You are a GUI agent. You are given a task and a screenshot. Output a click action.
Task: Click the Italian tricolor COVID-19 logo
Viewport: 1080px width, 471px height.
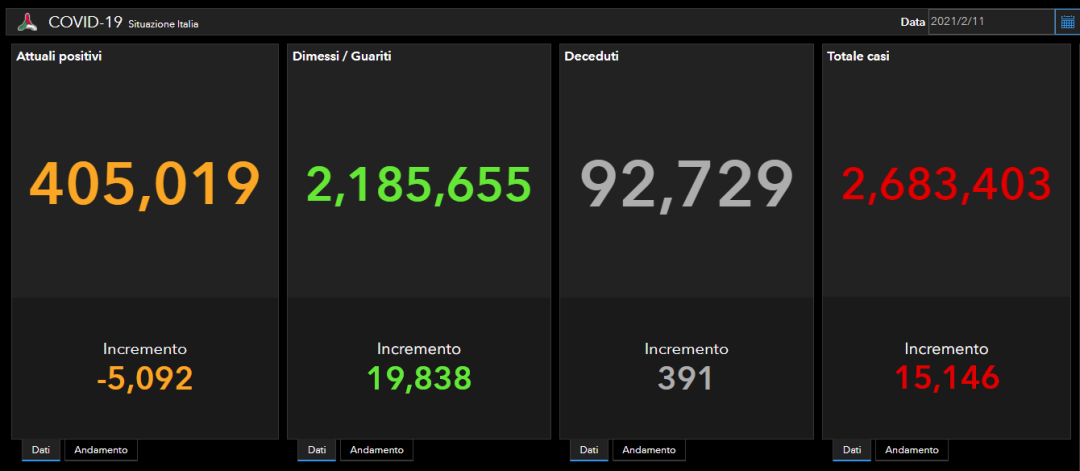point(27,22)
